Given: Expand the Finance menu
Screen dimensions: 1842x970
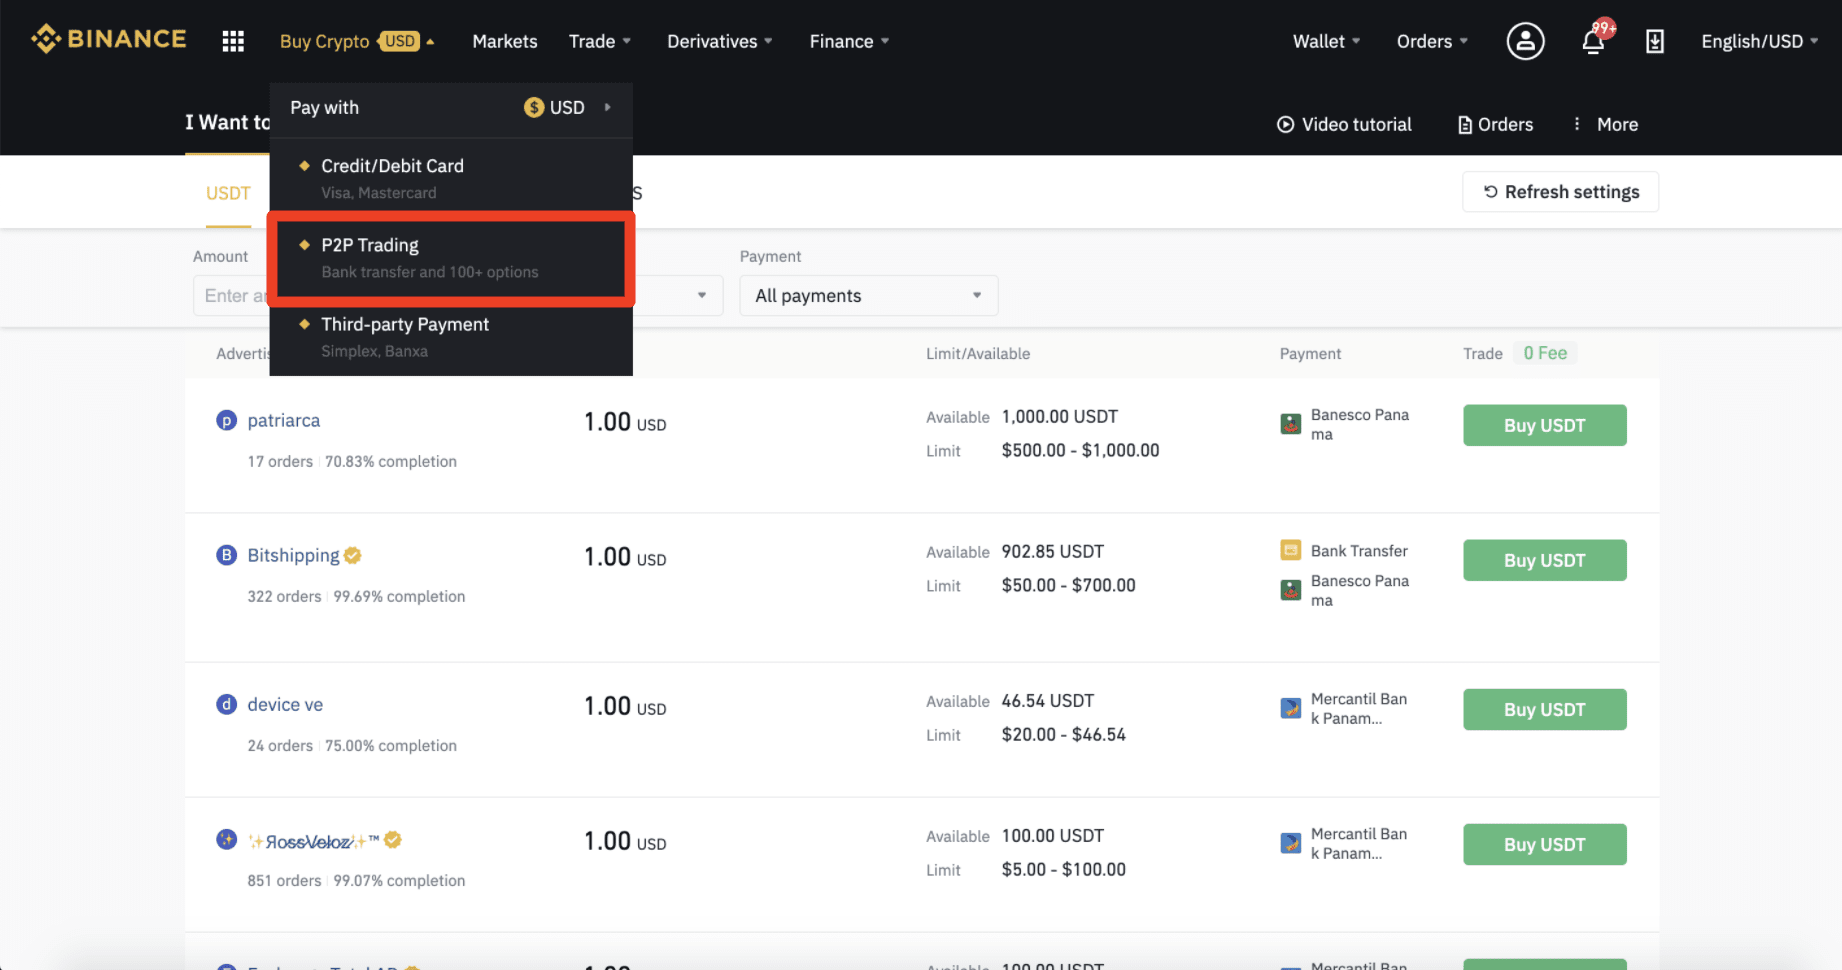Looking at the screenshot, I should [849, 41].
